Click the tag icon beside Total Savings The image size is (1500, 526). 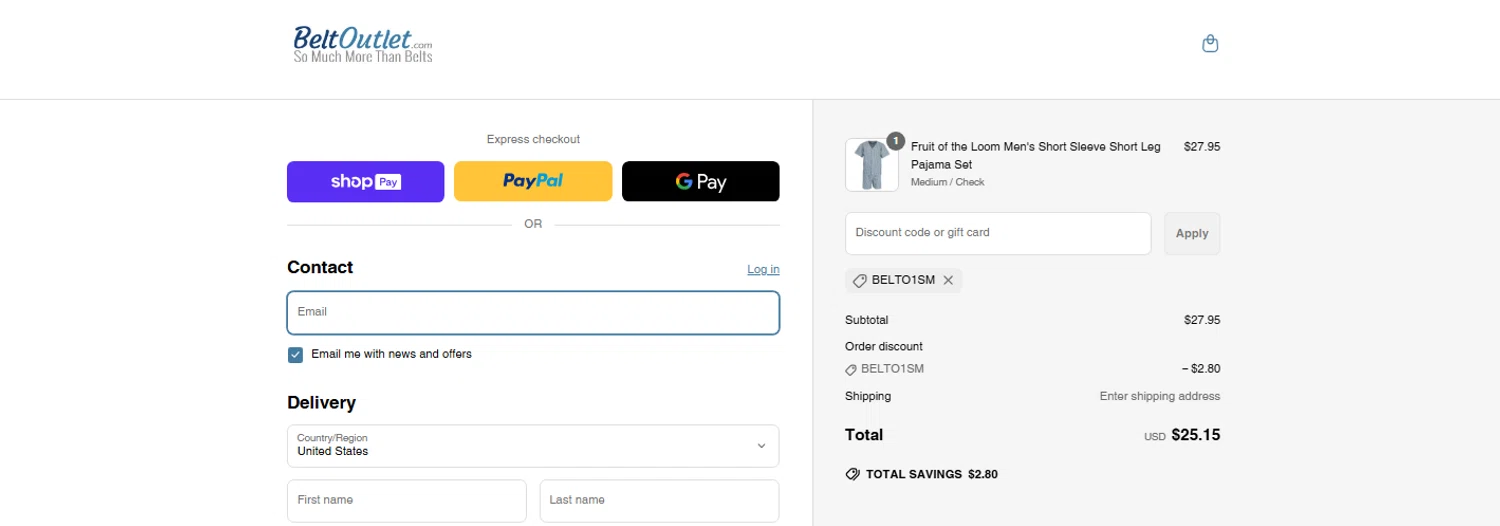(x=852, y=474)
